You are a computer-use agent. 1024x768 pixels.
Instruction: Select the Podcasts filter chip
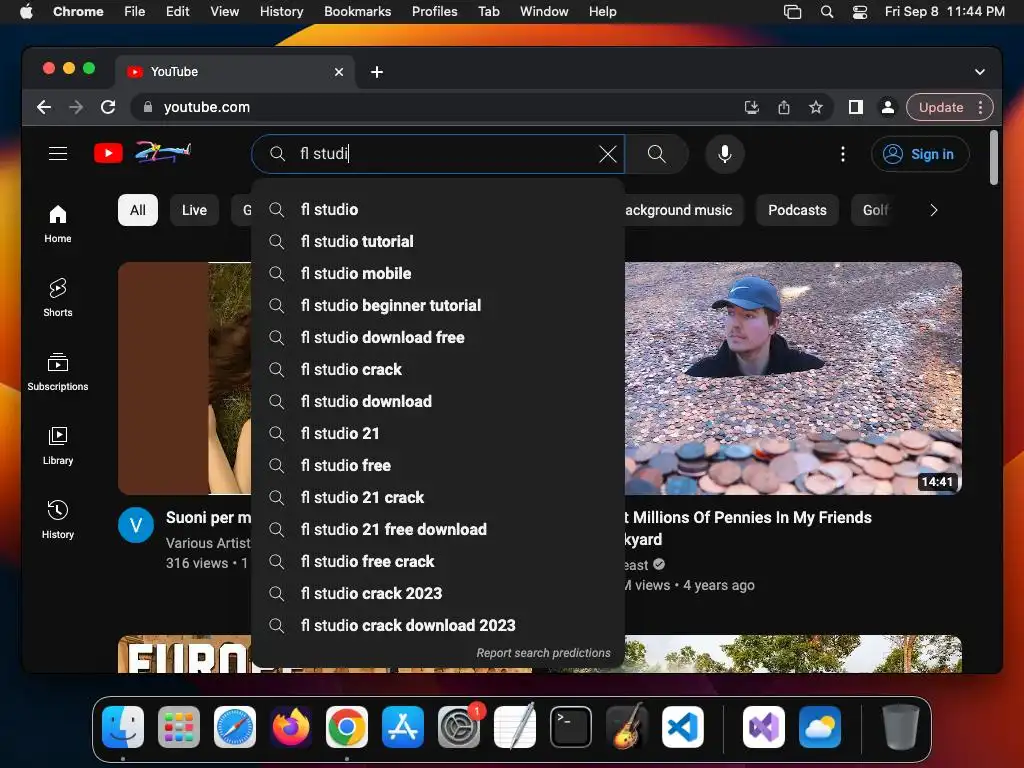[x=797, y=210]
